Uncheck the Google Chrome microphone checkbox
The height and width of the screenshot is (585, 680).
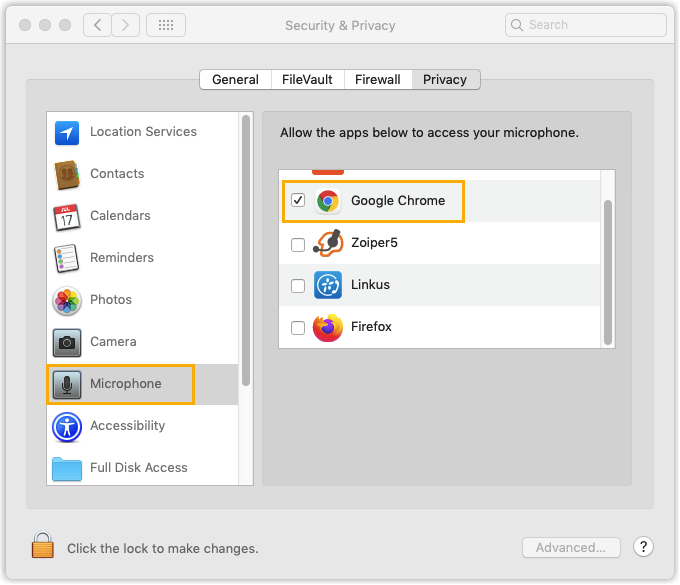(x=298, y=200)
